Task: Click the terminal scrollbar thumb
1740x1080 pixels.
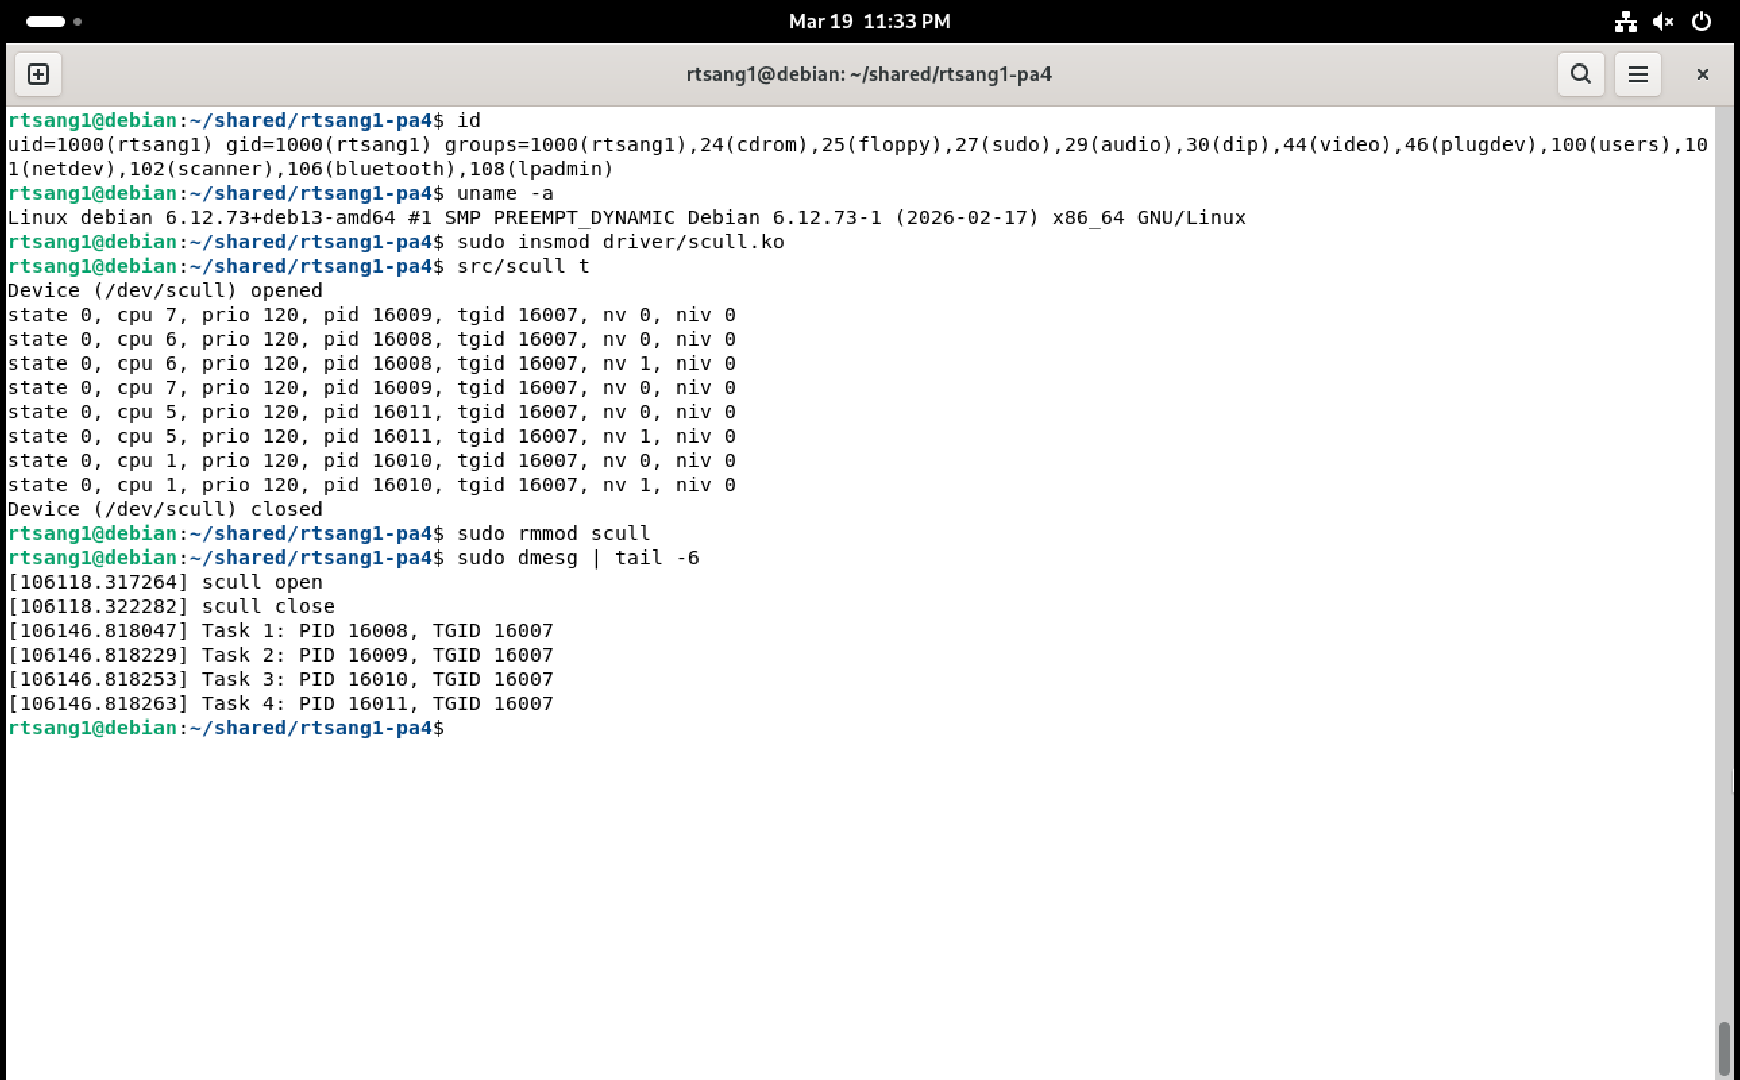Action: (x=1723, y=1046)
